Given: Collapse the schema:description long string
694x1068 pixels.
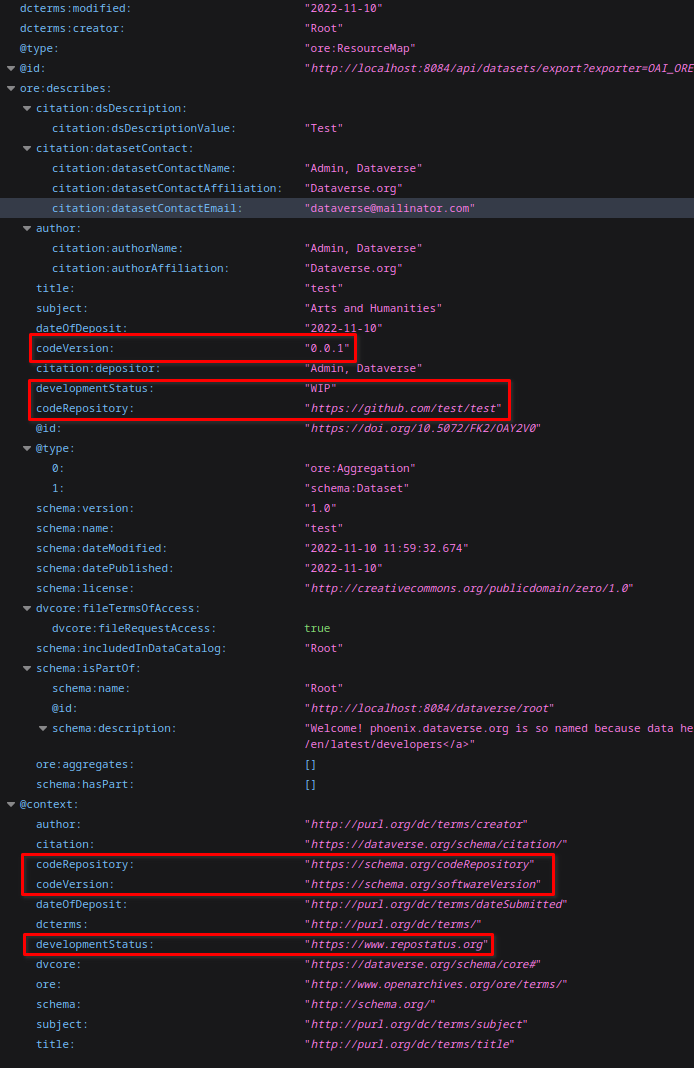Looking at the screenshot, I should (43, 728).
